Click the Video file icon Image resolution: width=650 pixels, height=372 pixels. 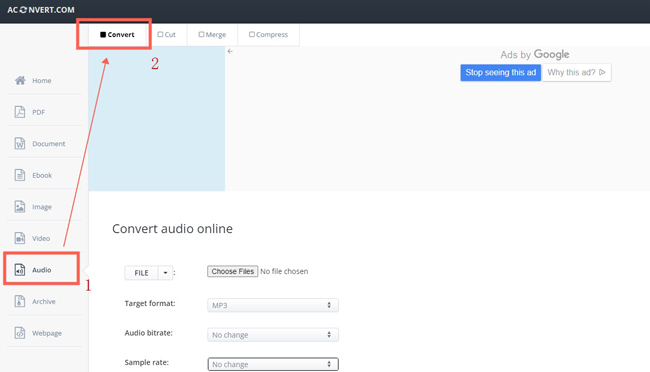coord(19,238)
